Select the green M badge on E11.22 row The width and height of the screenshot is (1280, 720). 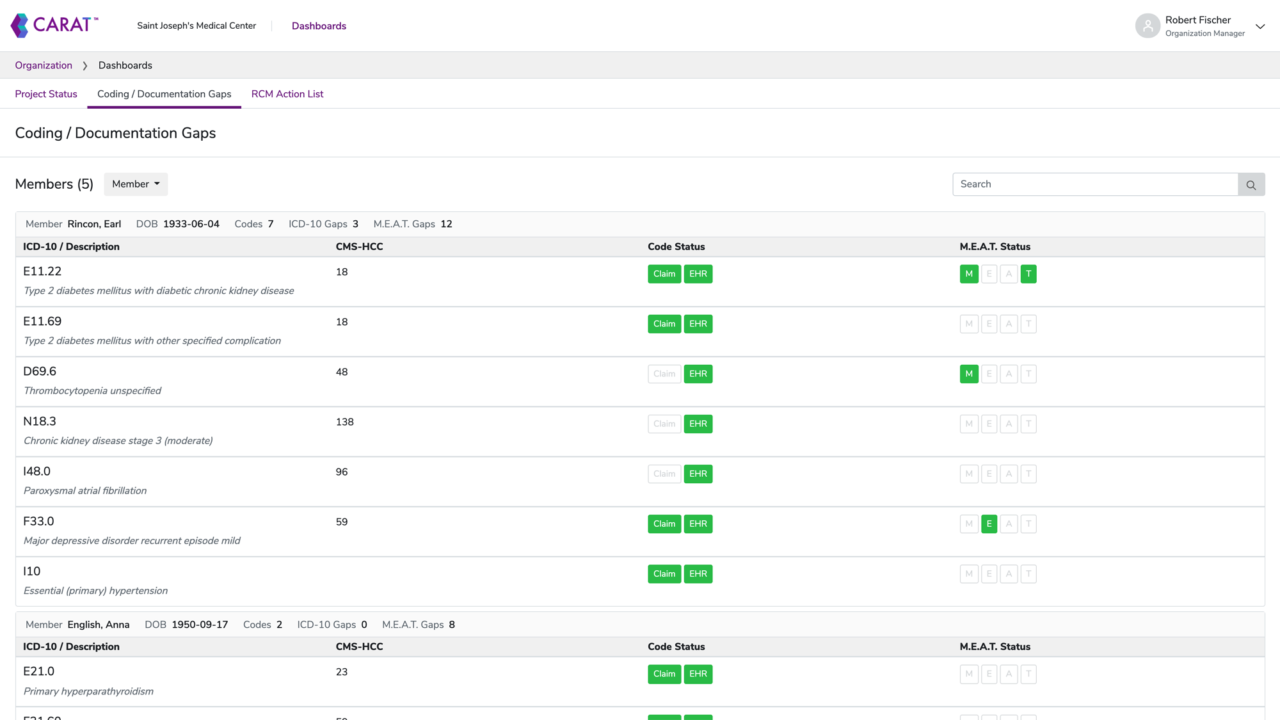coord(968,273)
